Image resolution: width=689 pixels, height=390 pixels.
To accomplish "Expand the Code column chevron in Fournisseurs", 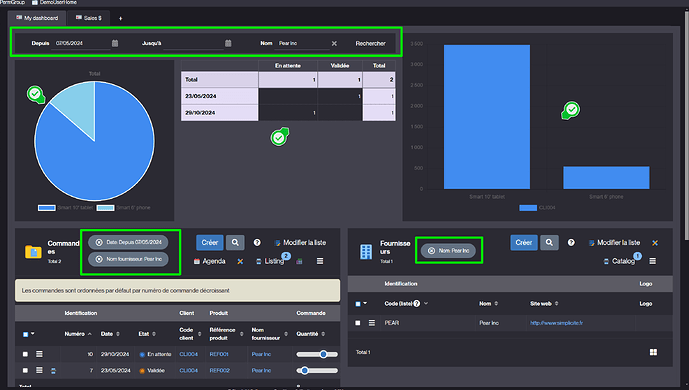I will coord(426,303).
